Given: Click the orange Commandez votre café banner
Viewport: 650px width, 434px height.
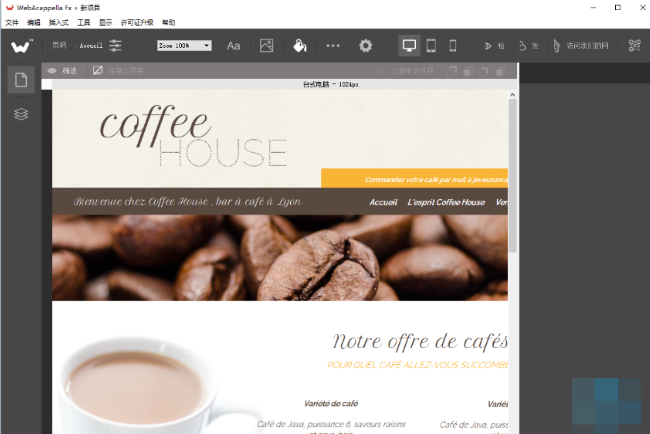Looking at the screenshot, I should 415,178.
